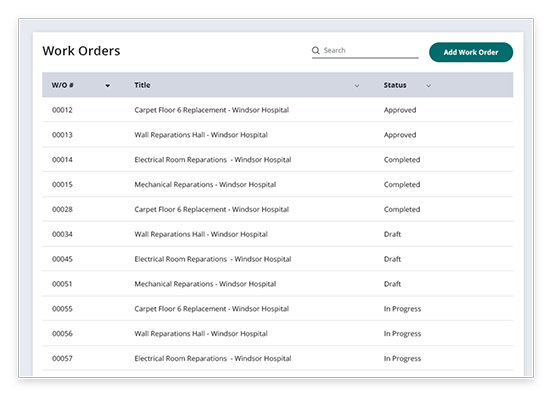Open work order number 00028
The height and width of the screenshot is (396, 552).
tap(62, 209)
